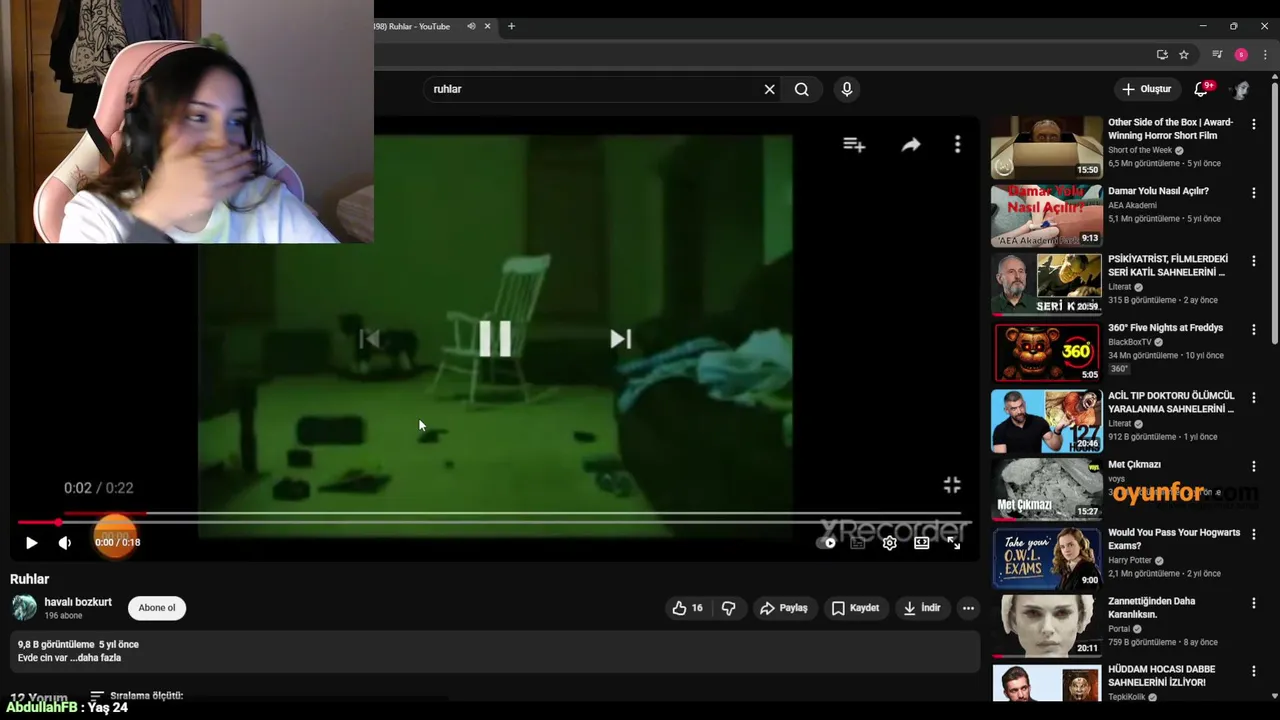The height and width of the screenshot is (720, 1280).
Task: Open 'Damar Yolu Nasıl Açılır?' video title
Action: click(x=1158, y=191)
